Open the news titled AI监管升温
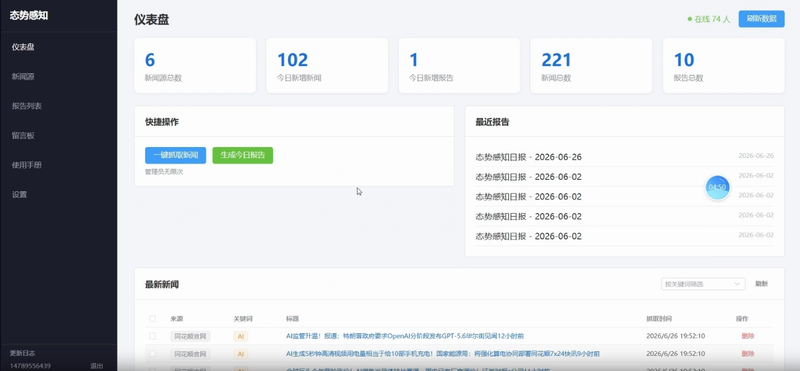This screenshot has width=800, height=371. [405, 336]
